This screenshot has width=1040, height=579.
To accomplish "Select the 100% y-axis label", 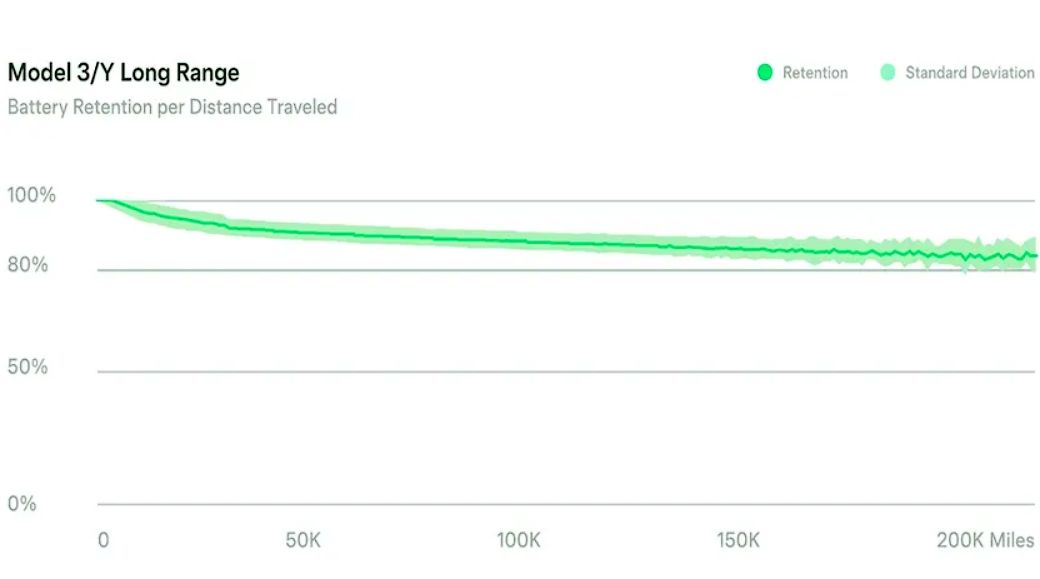I will pos(31,195).
